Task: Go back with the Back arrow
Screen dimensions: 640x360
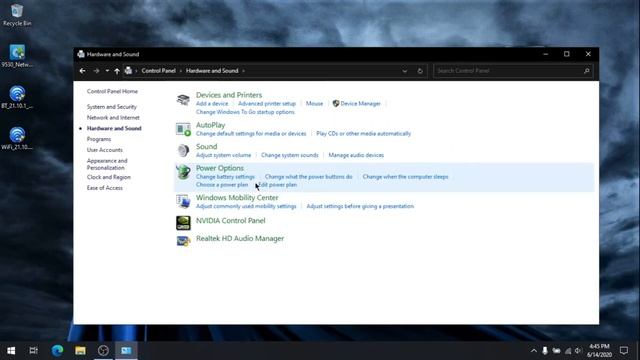Action: pyautogui.click(x=82, y=71)
